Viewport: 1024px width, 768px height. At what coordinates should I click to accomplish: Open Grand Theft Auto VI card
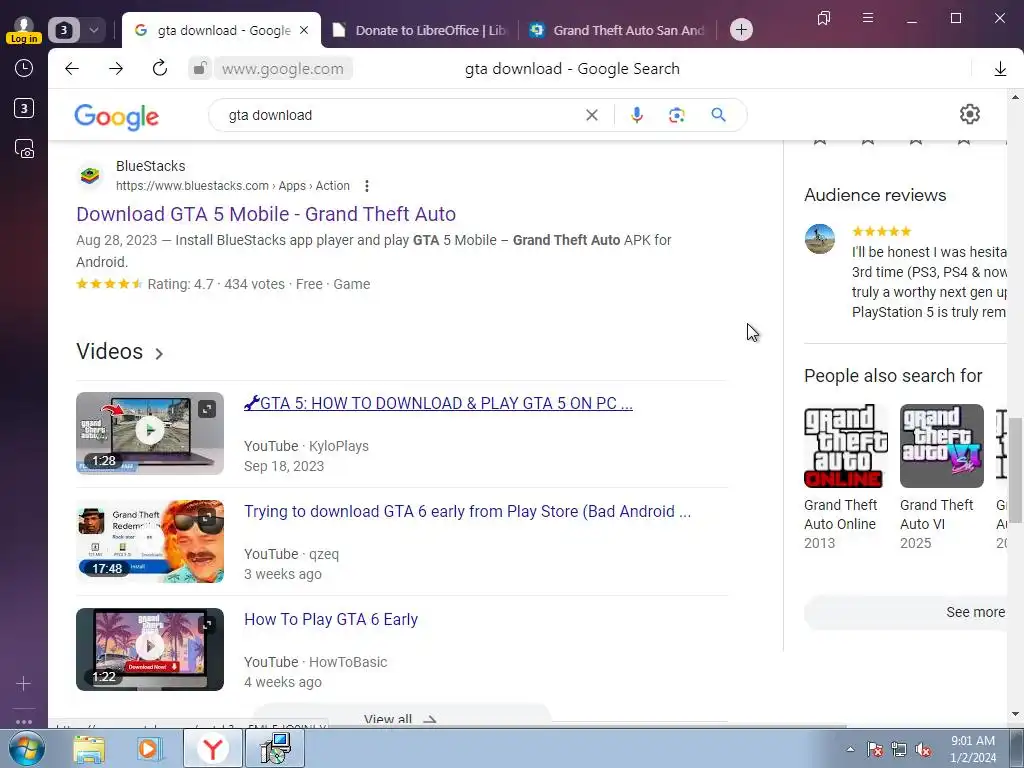point(941,477)
